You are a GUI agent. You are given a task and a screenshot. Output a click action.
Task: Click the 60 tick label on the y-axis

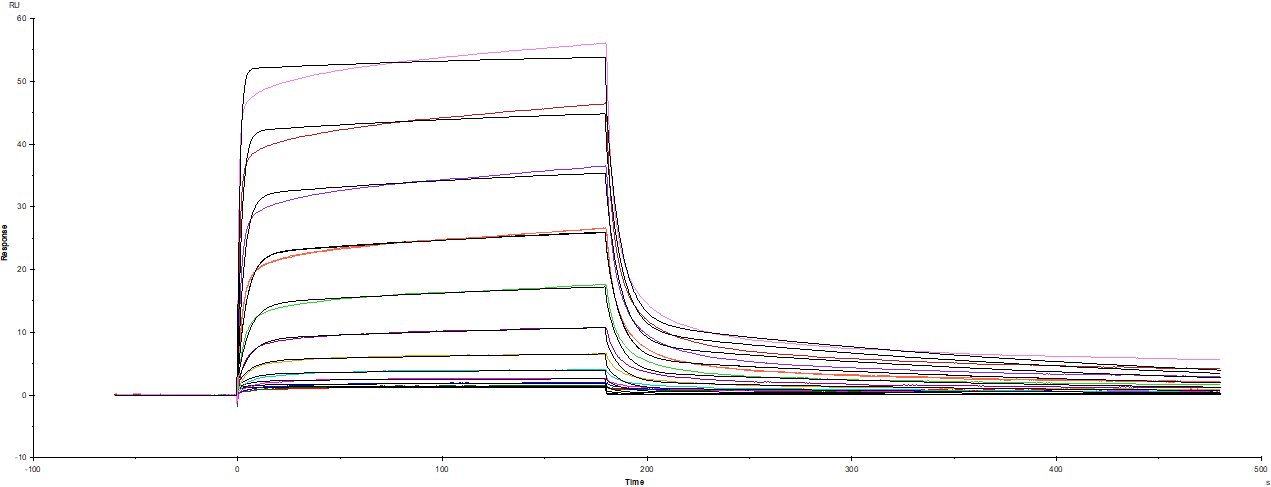(x=20, y=19)
